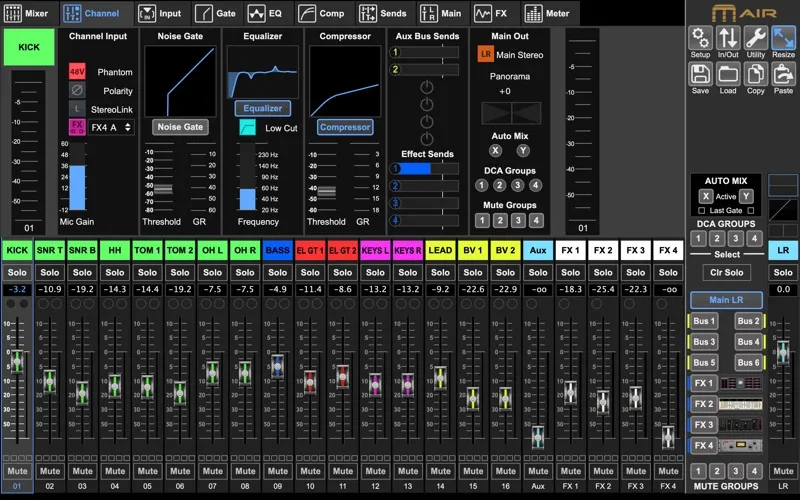Open the equalizer curve graph
Viewport: 800px width, 500px height.
(x=263, y=72)
